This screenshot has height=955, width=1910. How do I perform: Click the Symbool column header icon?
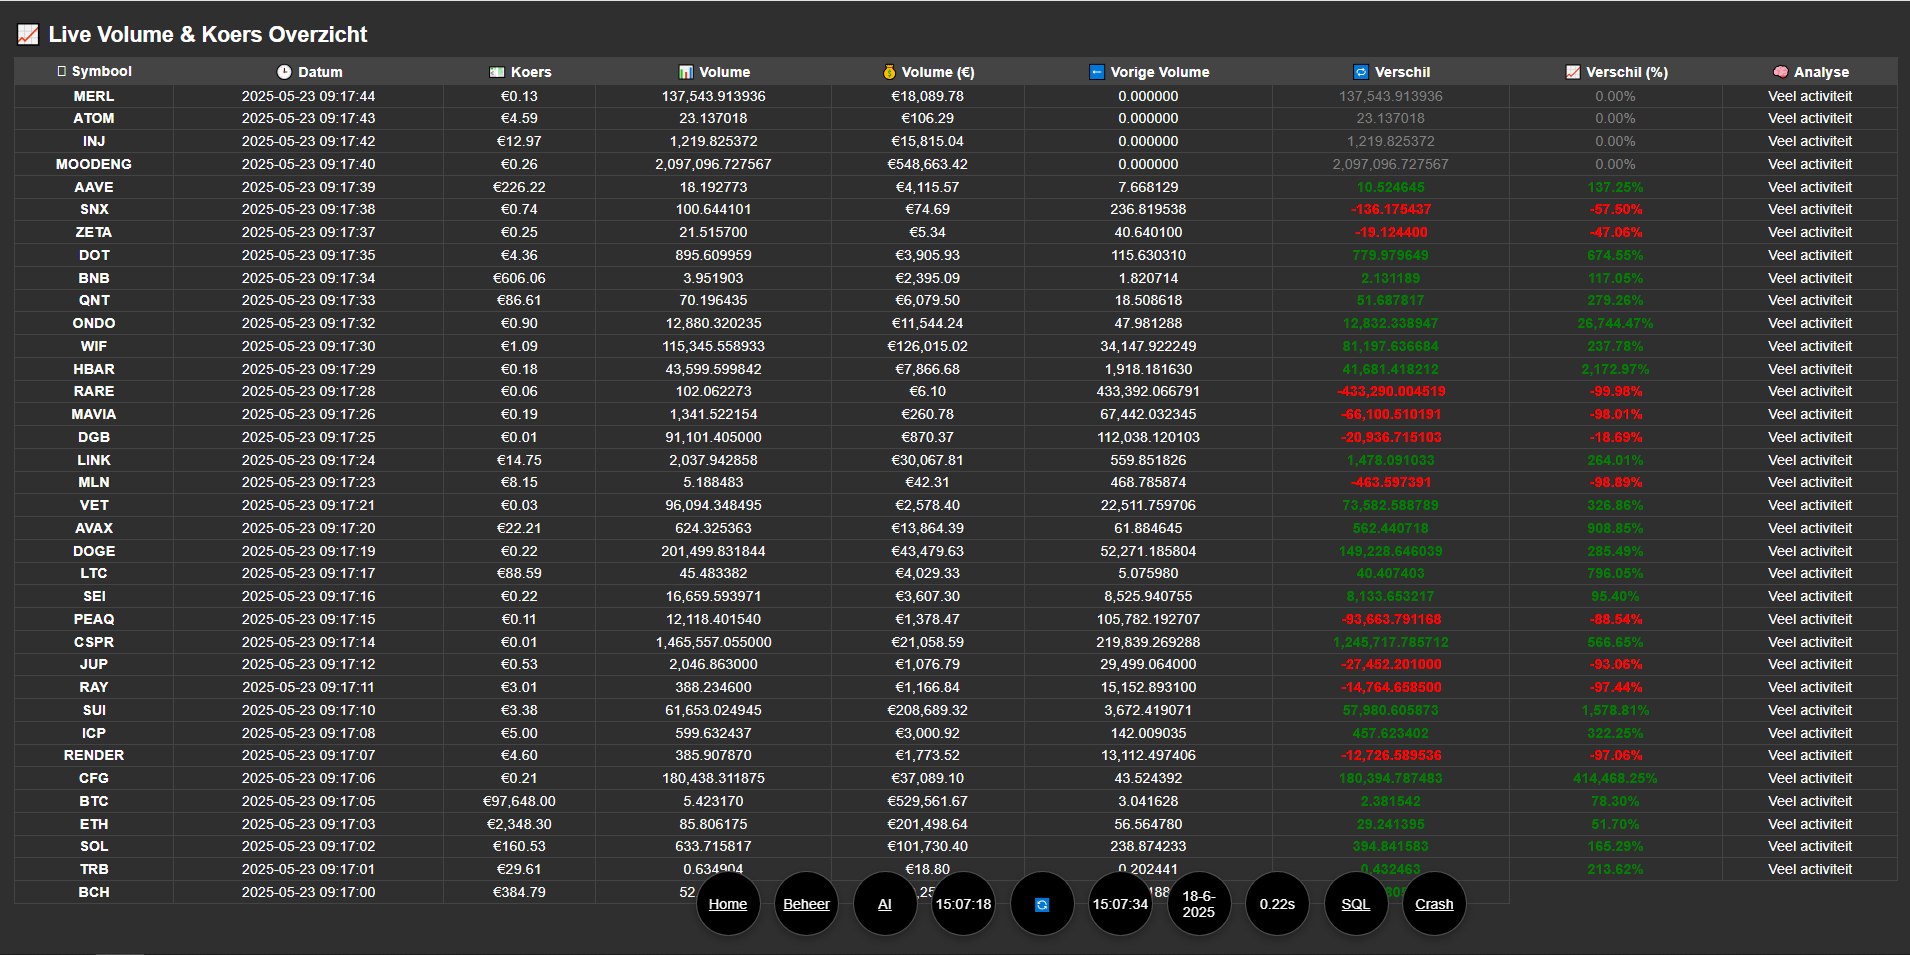(x=62, y=72)
